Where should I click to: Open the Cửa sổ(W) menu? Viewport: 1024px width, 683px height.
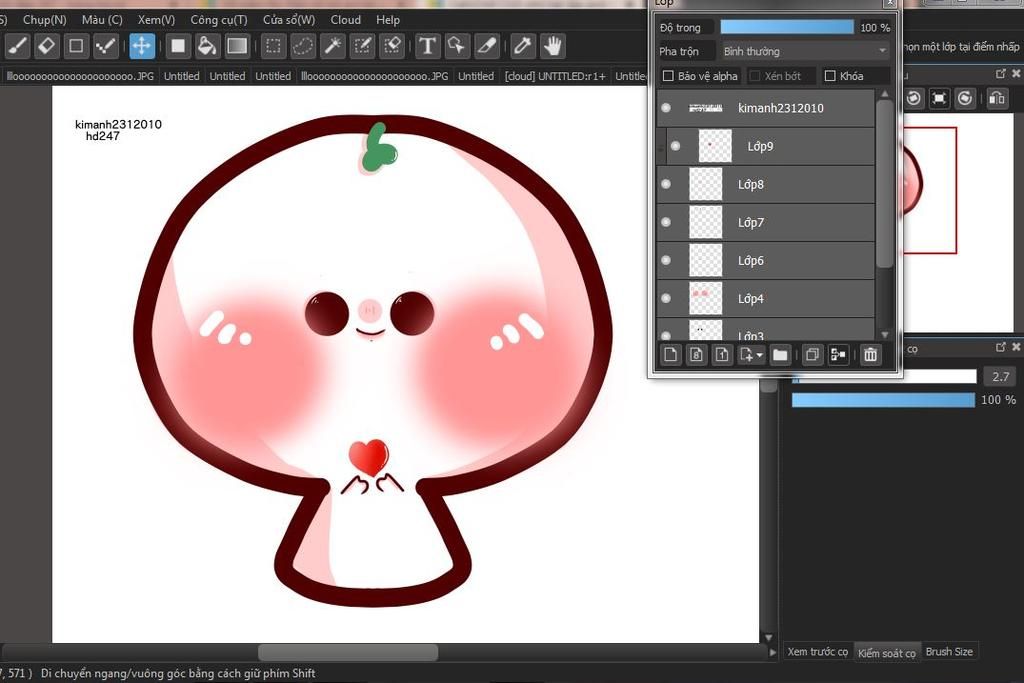(x=289, y=20)
